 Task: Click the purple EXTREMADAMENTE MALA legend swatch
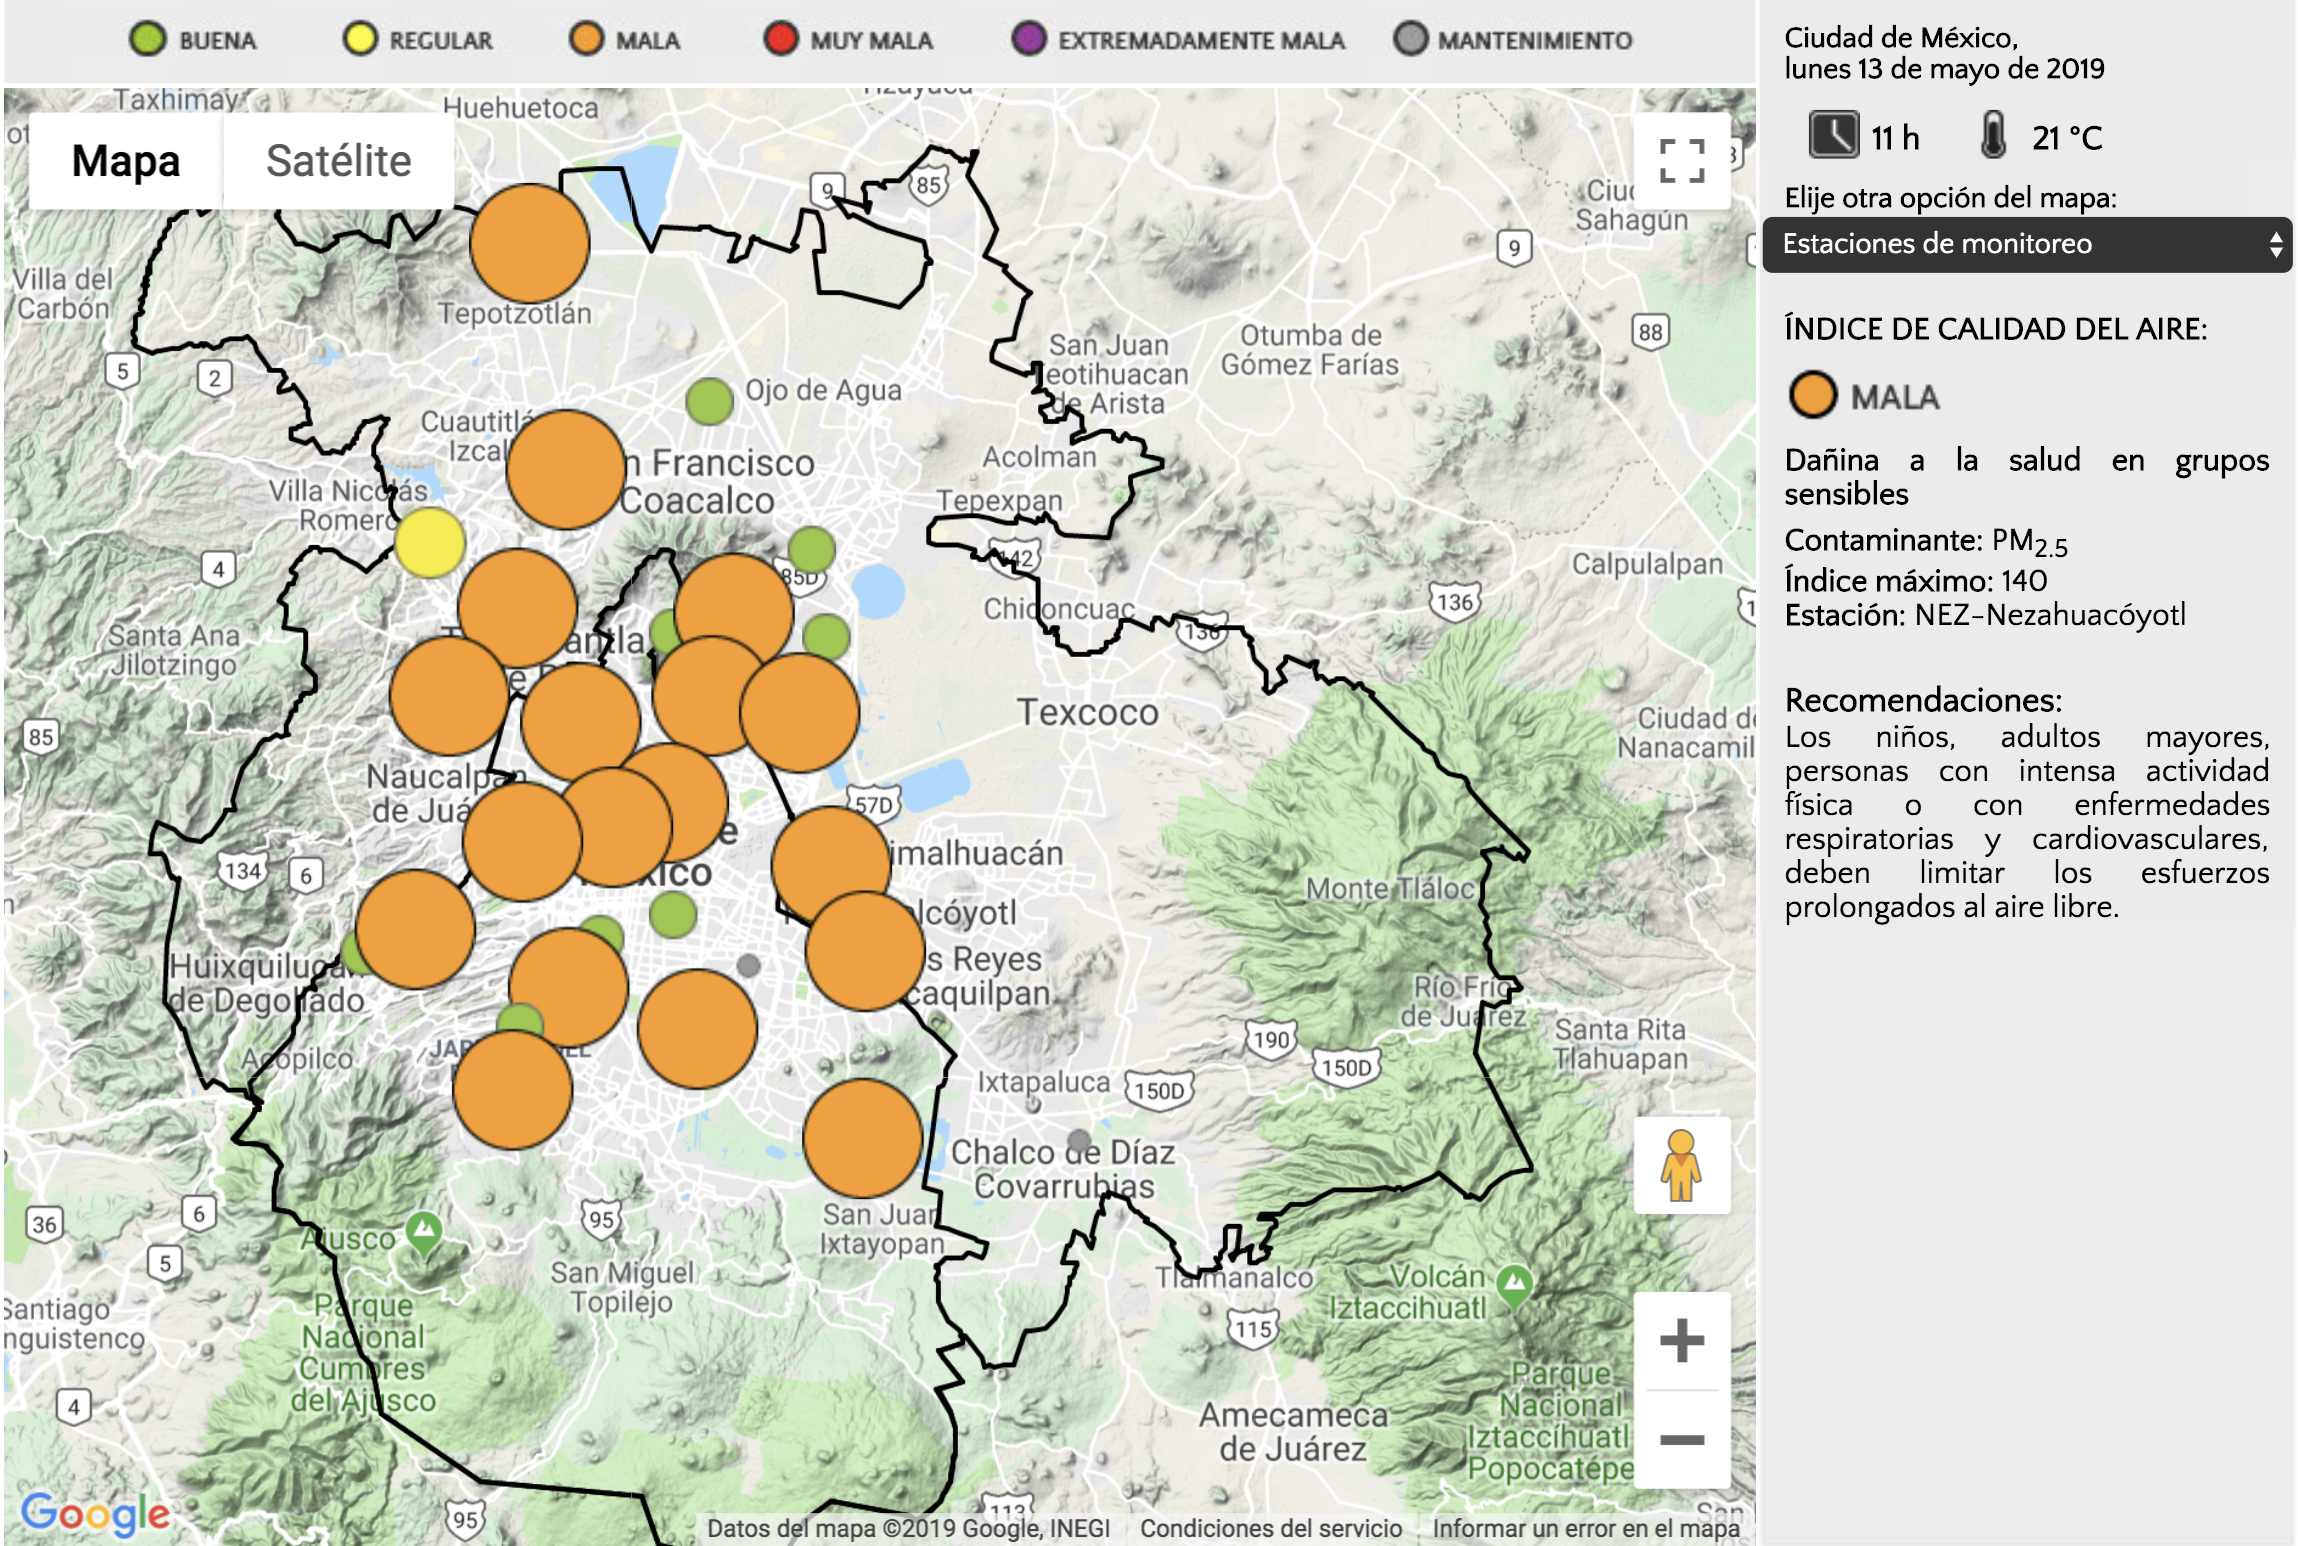1028,39
